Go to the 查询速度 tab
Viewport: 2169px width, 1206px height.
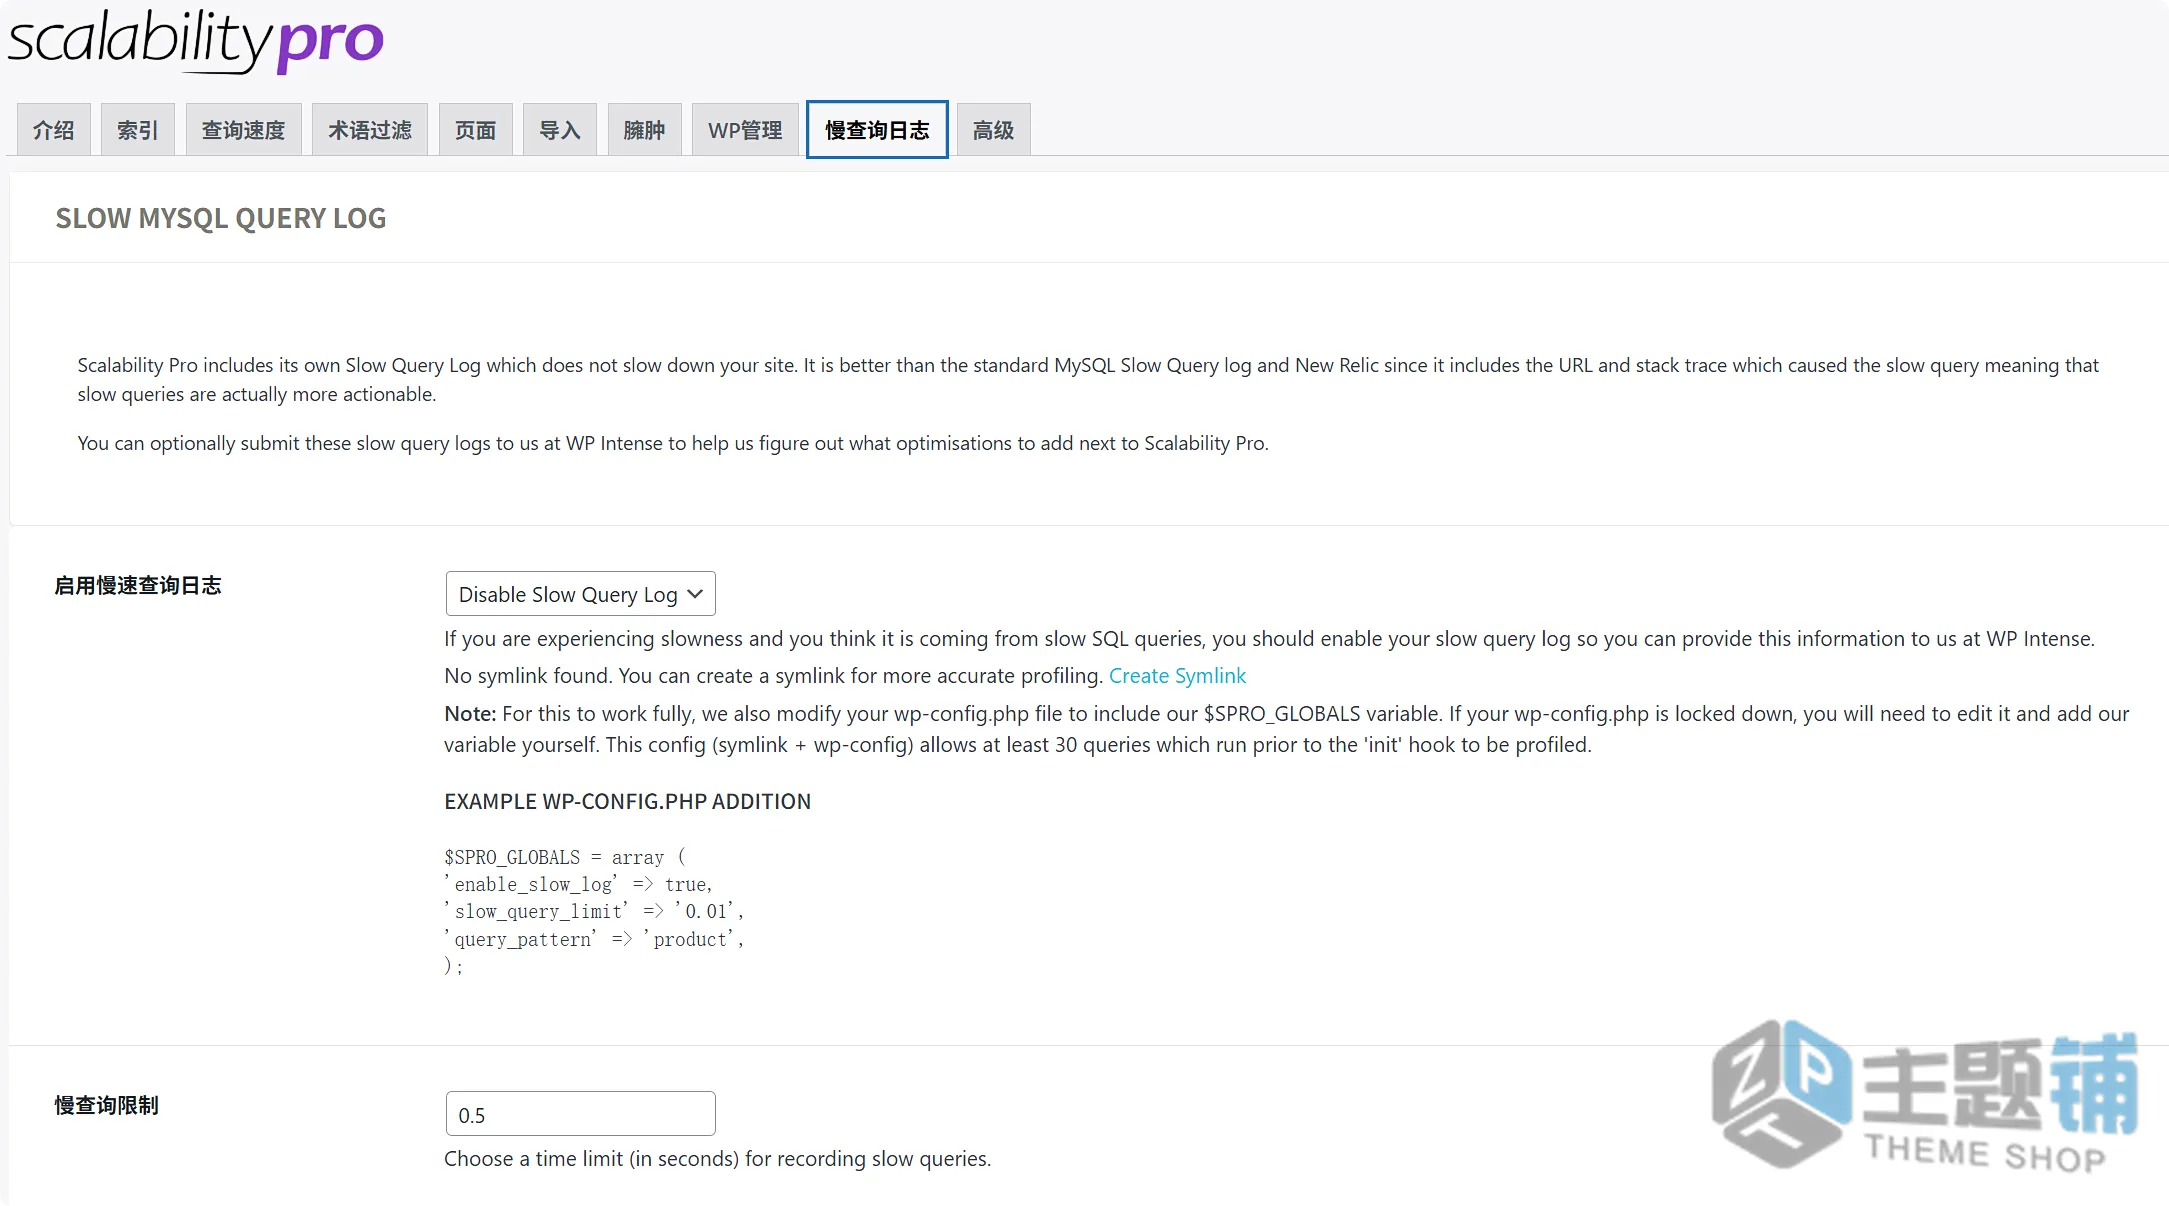(x=244, y=130)
